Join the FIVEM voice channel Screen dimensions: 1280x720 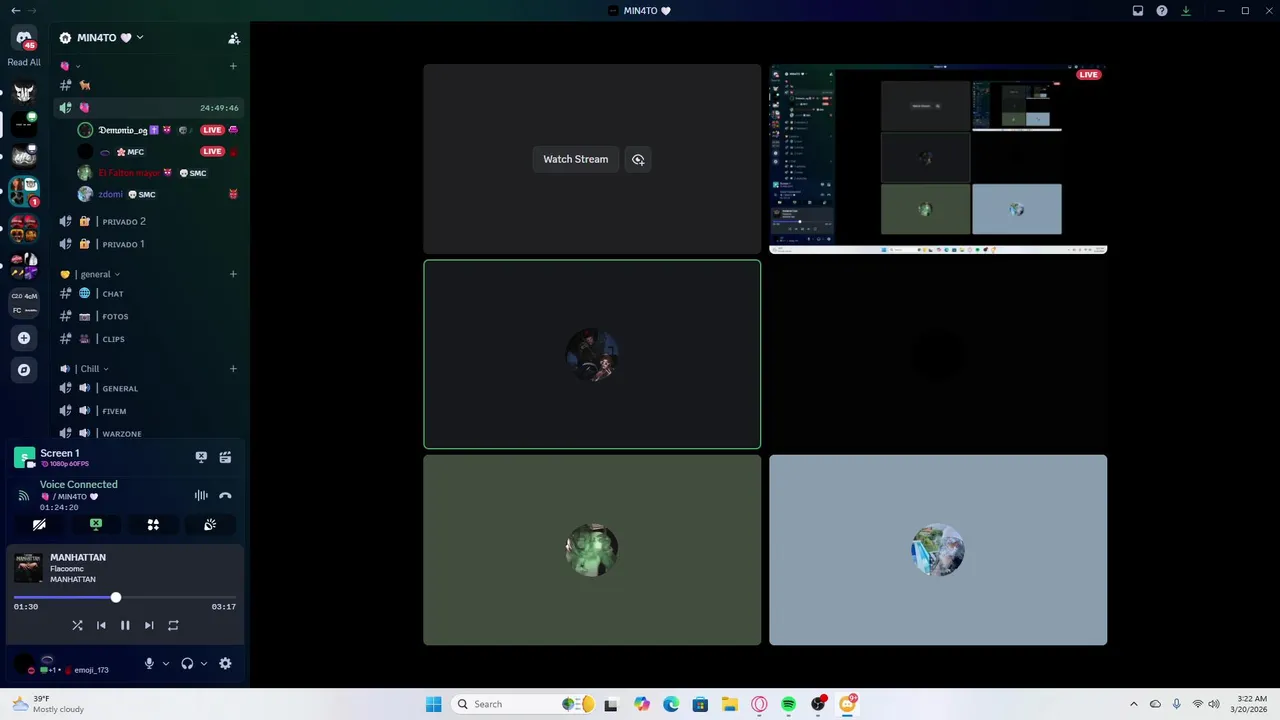[148, 411]
